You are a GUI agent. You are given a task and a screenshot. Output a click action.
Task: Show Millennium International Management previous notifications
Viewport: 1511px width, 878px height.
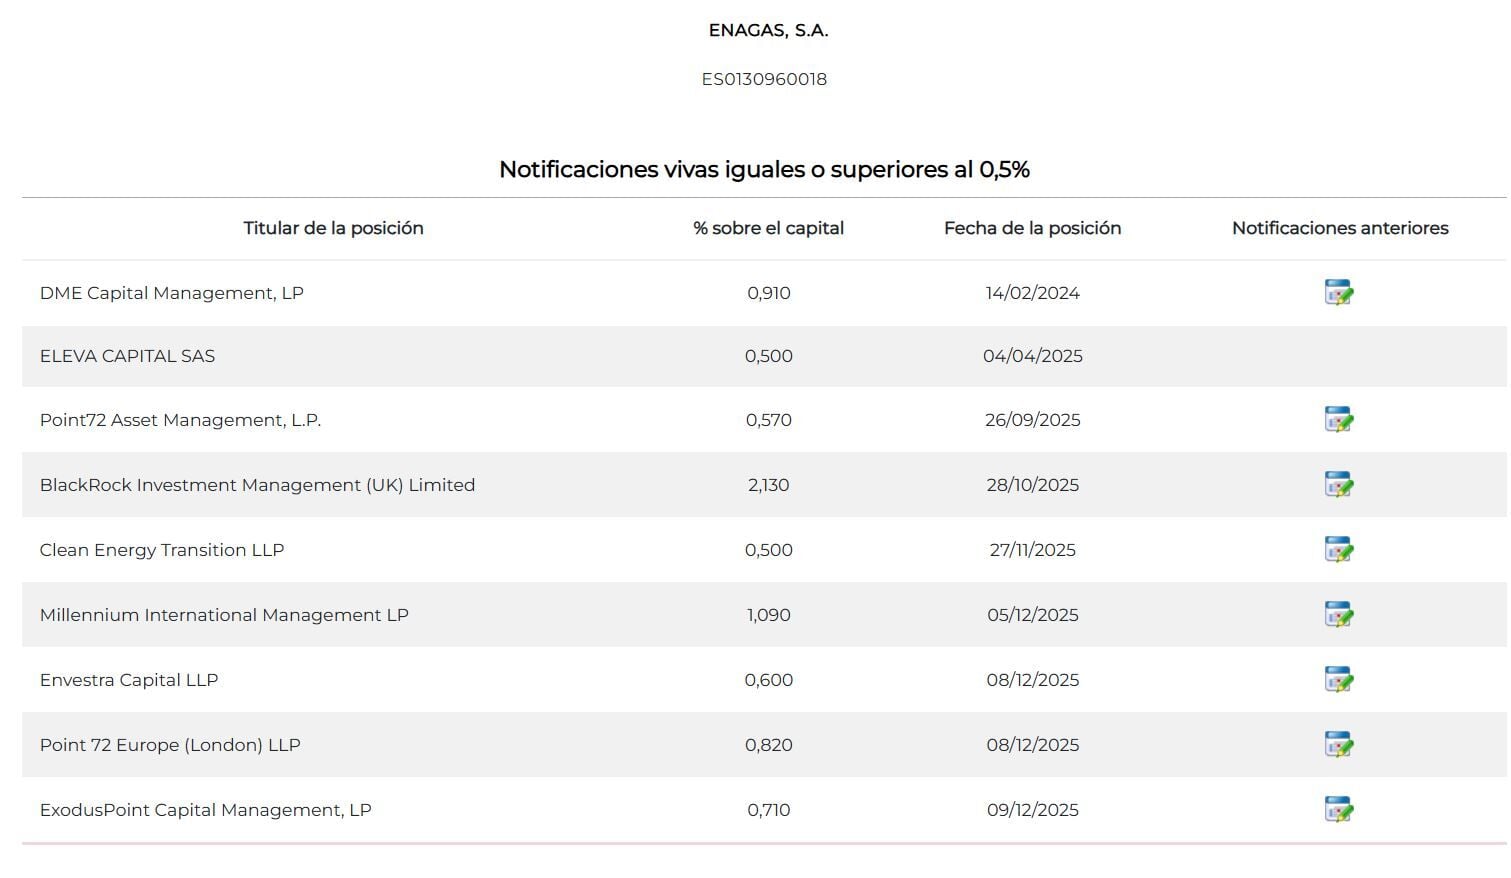point(1338,615)
